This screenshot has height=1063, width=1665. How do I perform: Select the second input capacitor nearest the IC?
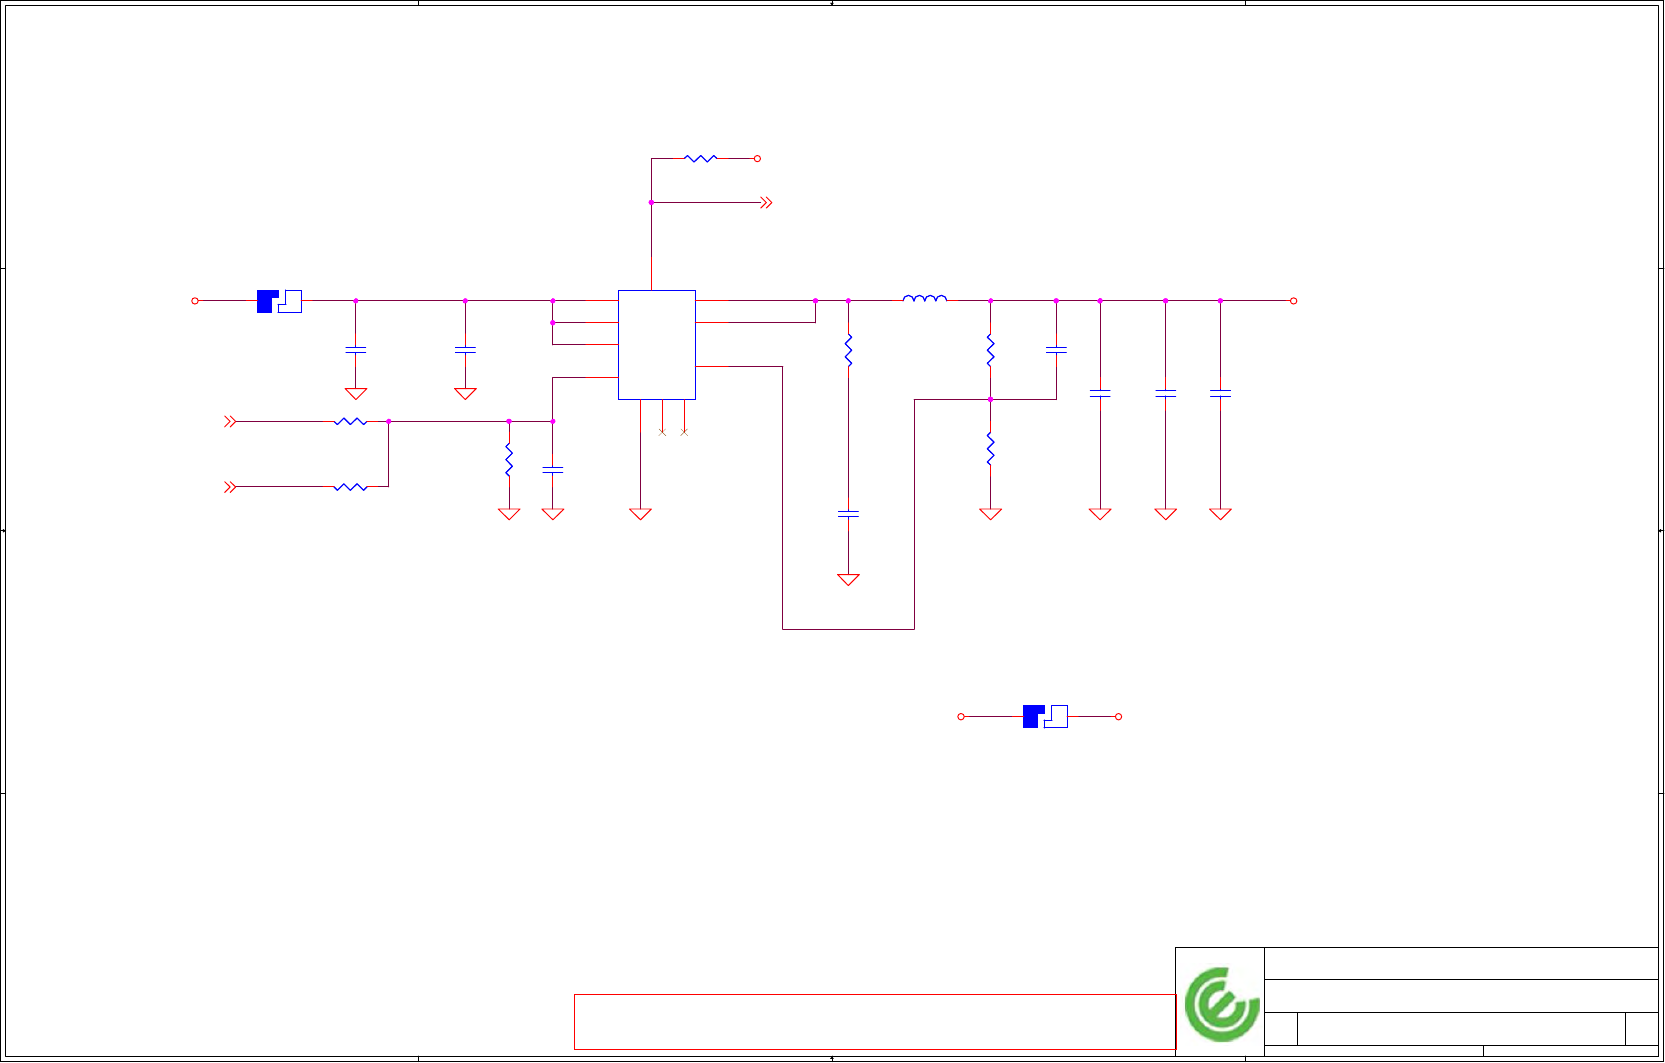coord(465,350)
